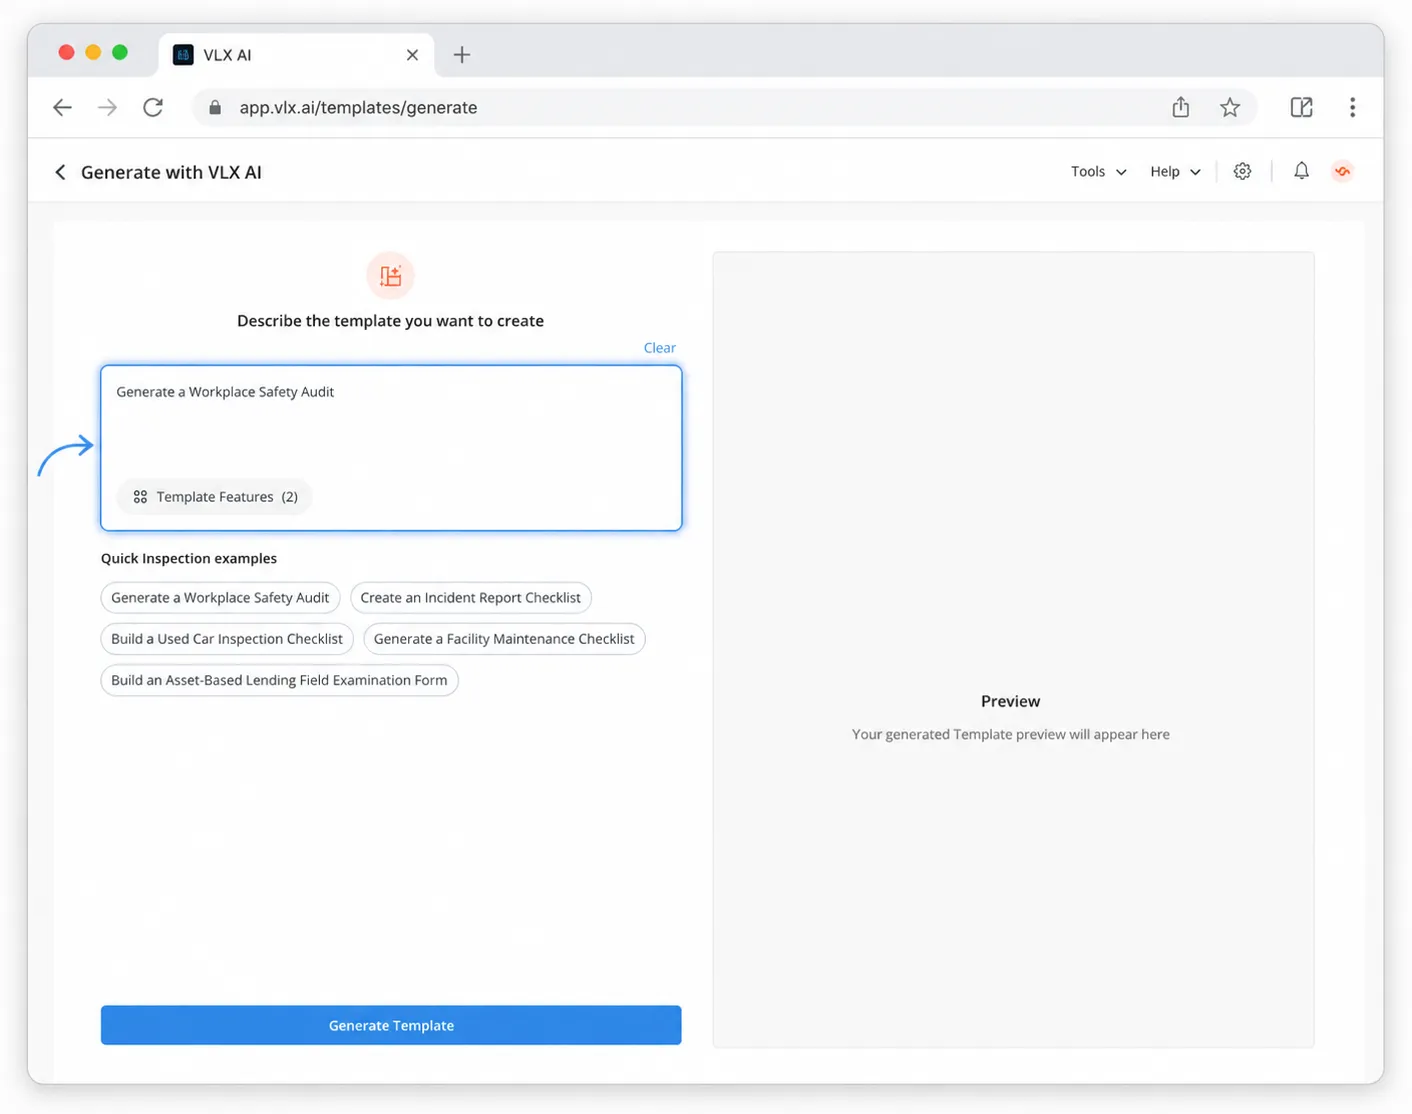
Task: Open notifications with the bell icon
Action: coord(1301,171)
